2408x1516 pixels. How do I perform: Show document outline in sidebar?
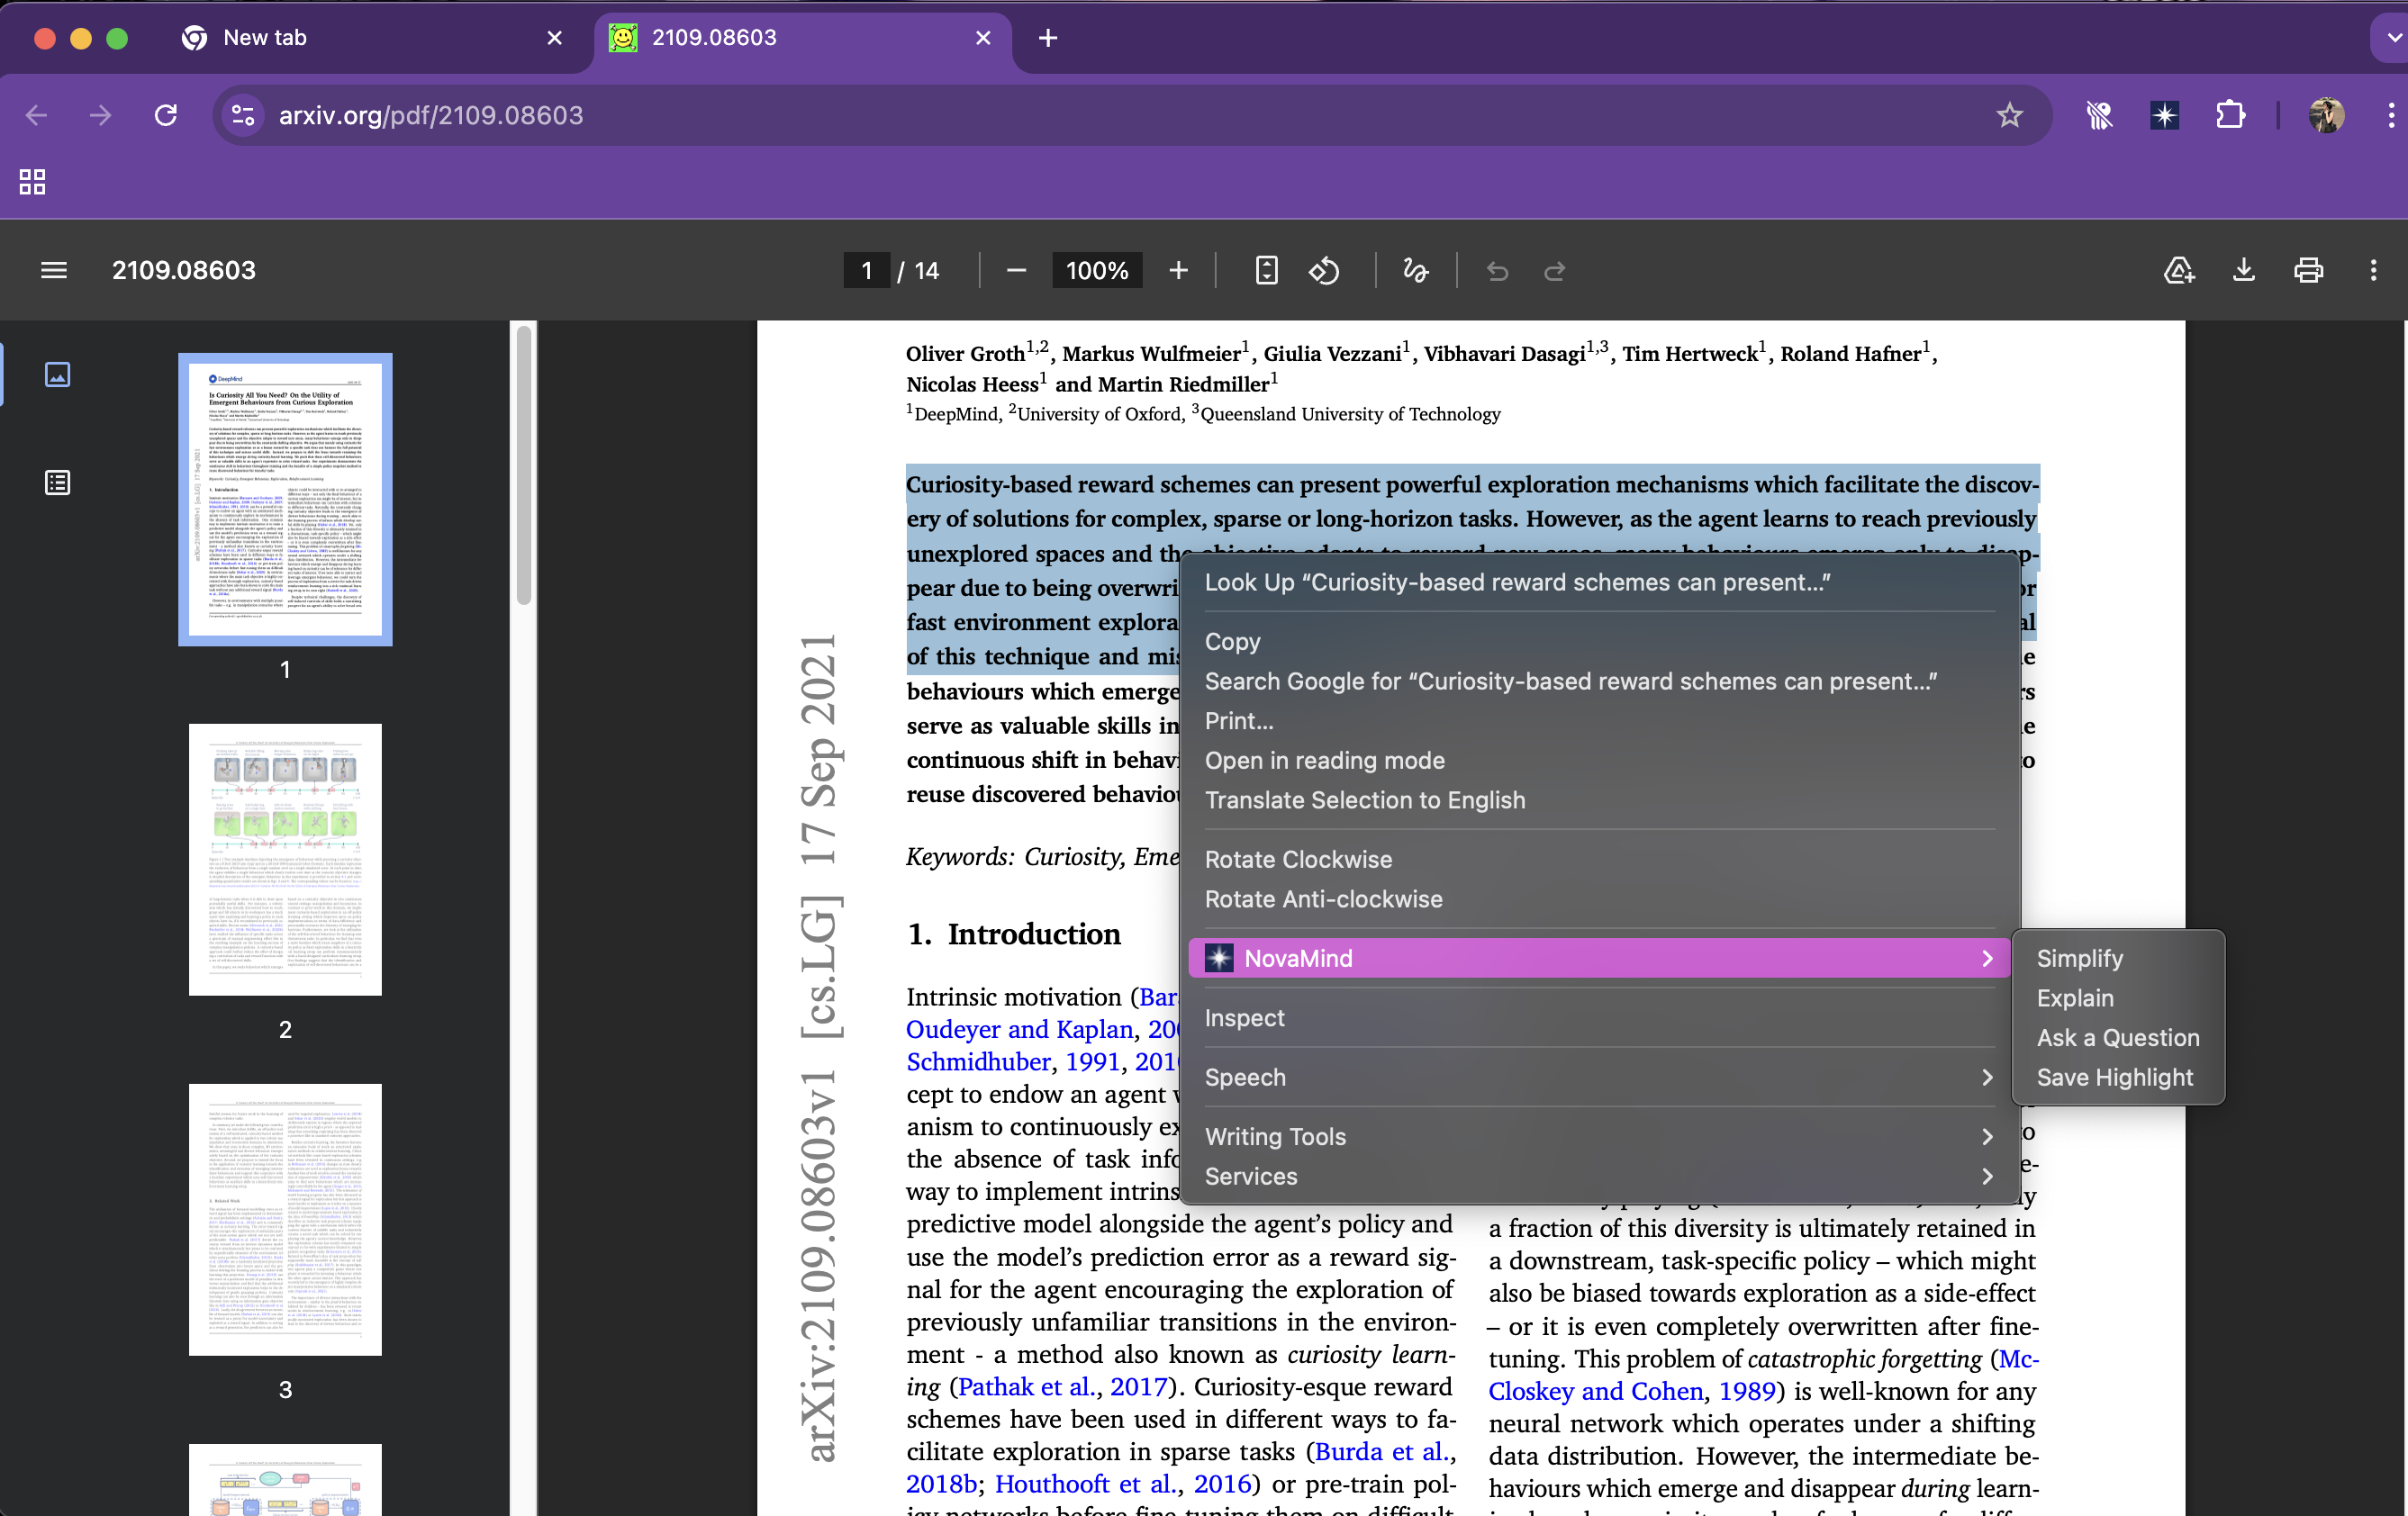pos(57,483)
